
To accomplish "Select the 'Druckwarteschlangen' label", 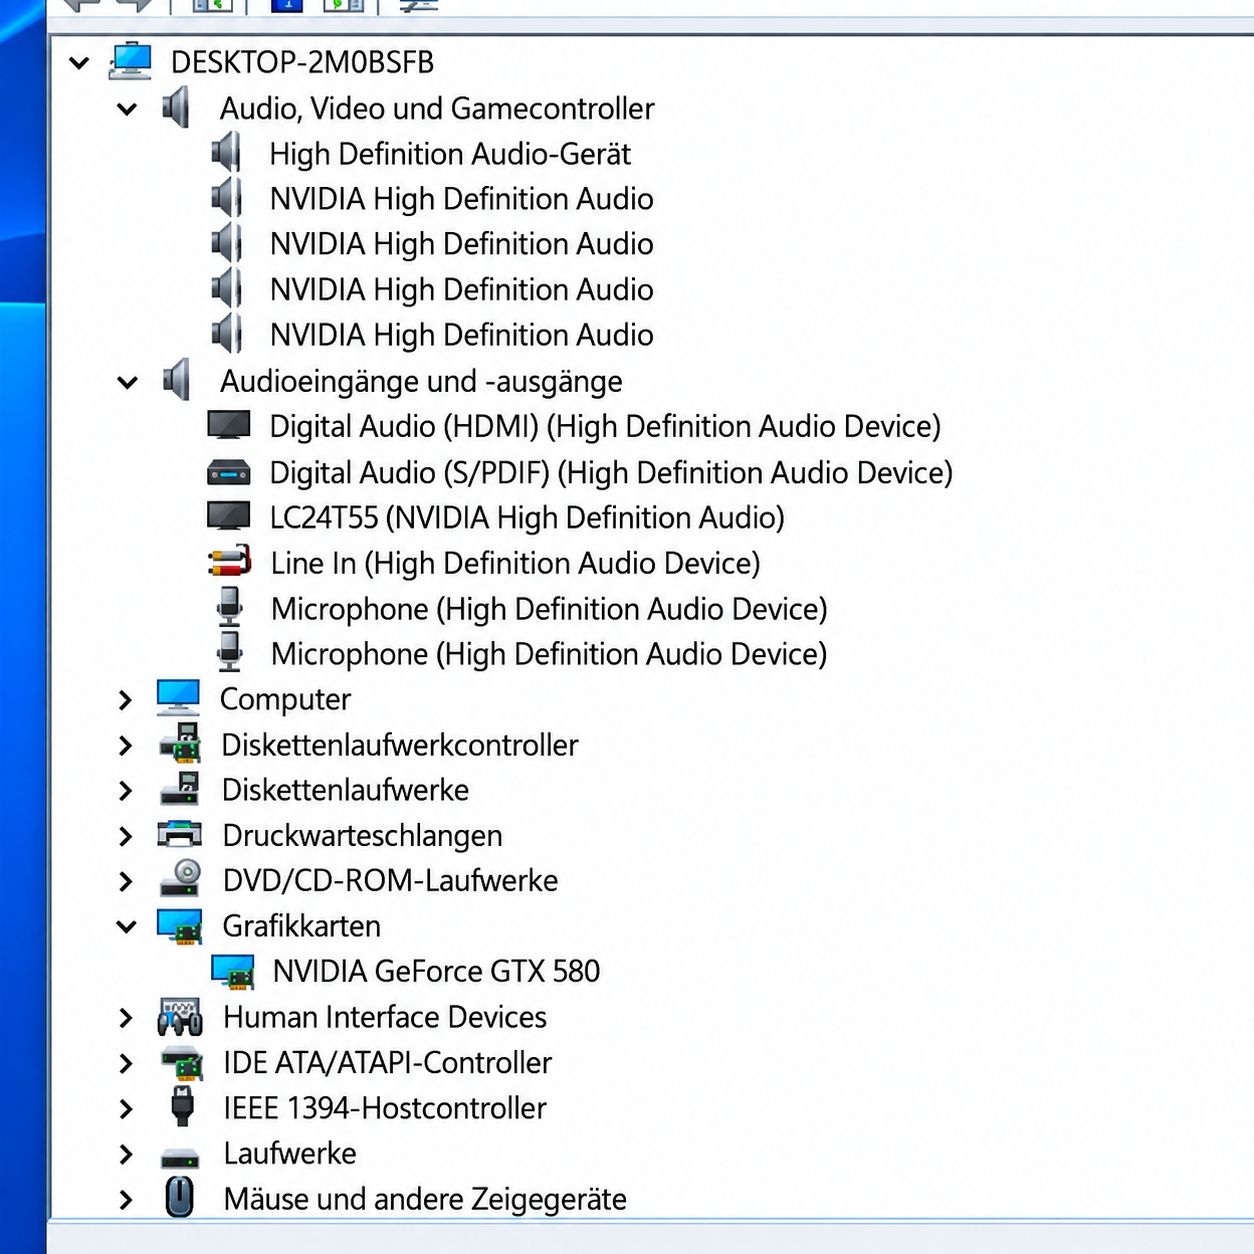I will (x=362, y=836).
